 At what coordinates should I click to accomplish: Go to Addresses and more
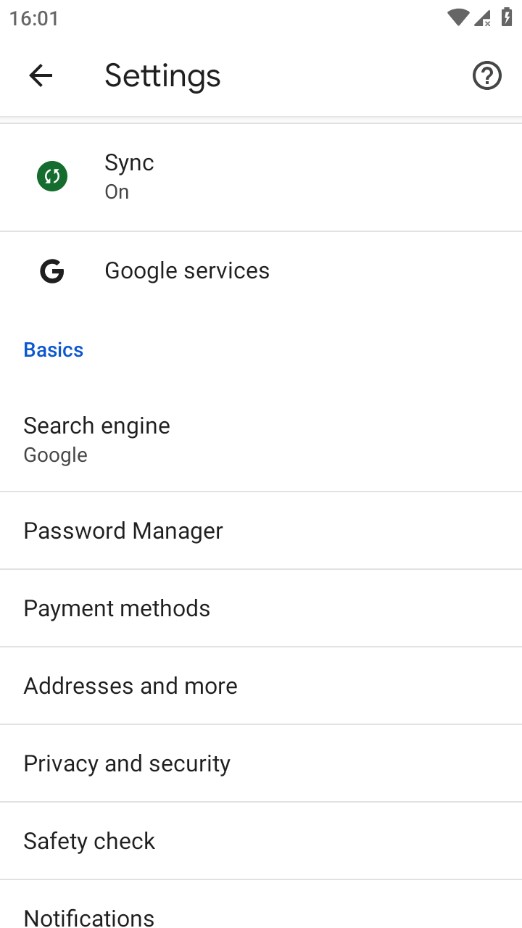(x=261, y=685)
